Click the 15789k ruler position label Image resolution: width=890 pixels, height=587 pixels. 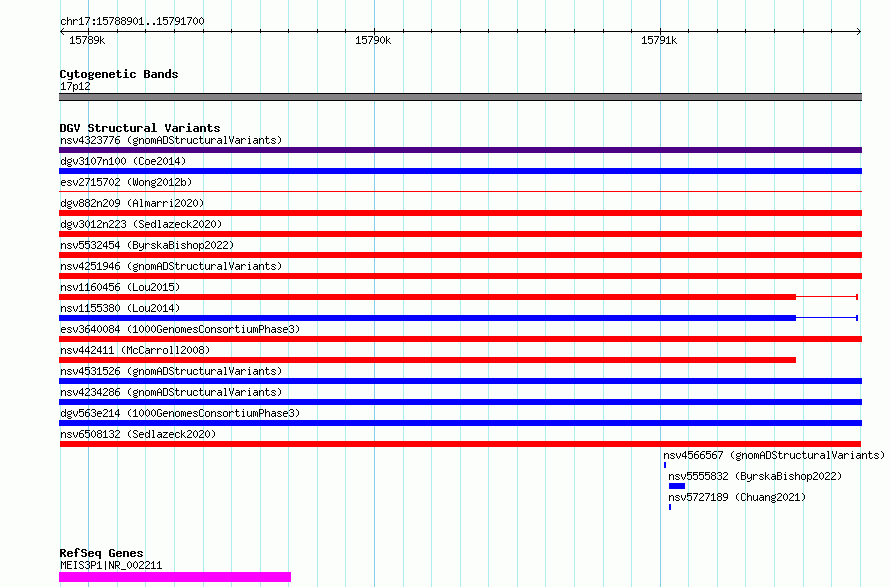click(87, 40)
